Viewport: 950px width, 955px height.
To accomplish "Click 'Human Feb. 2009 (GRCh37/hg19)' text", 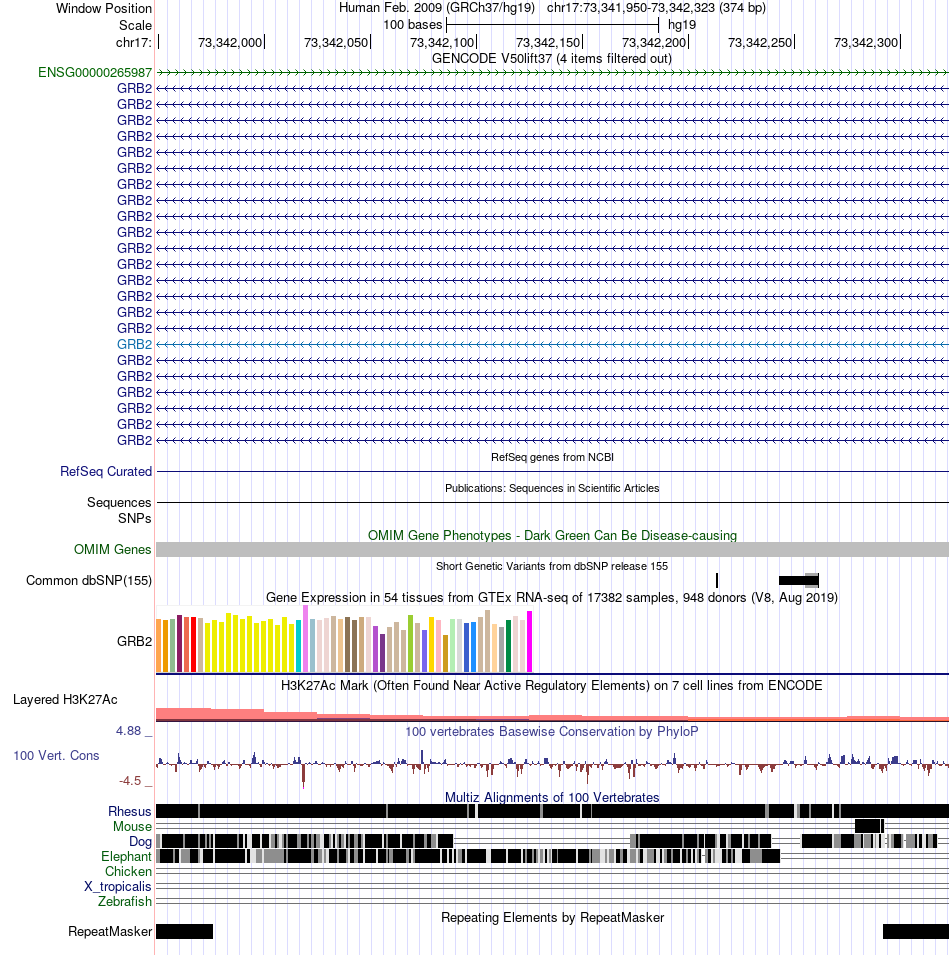I will tap(437, 8).
